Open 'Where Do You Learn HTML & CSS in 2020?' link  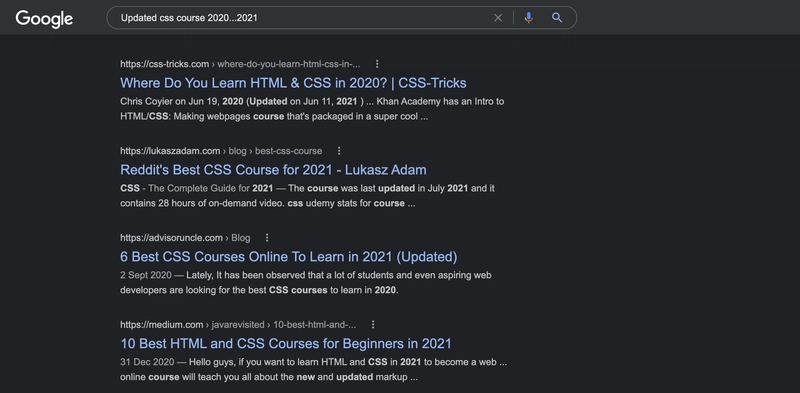point(293,83)
